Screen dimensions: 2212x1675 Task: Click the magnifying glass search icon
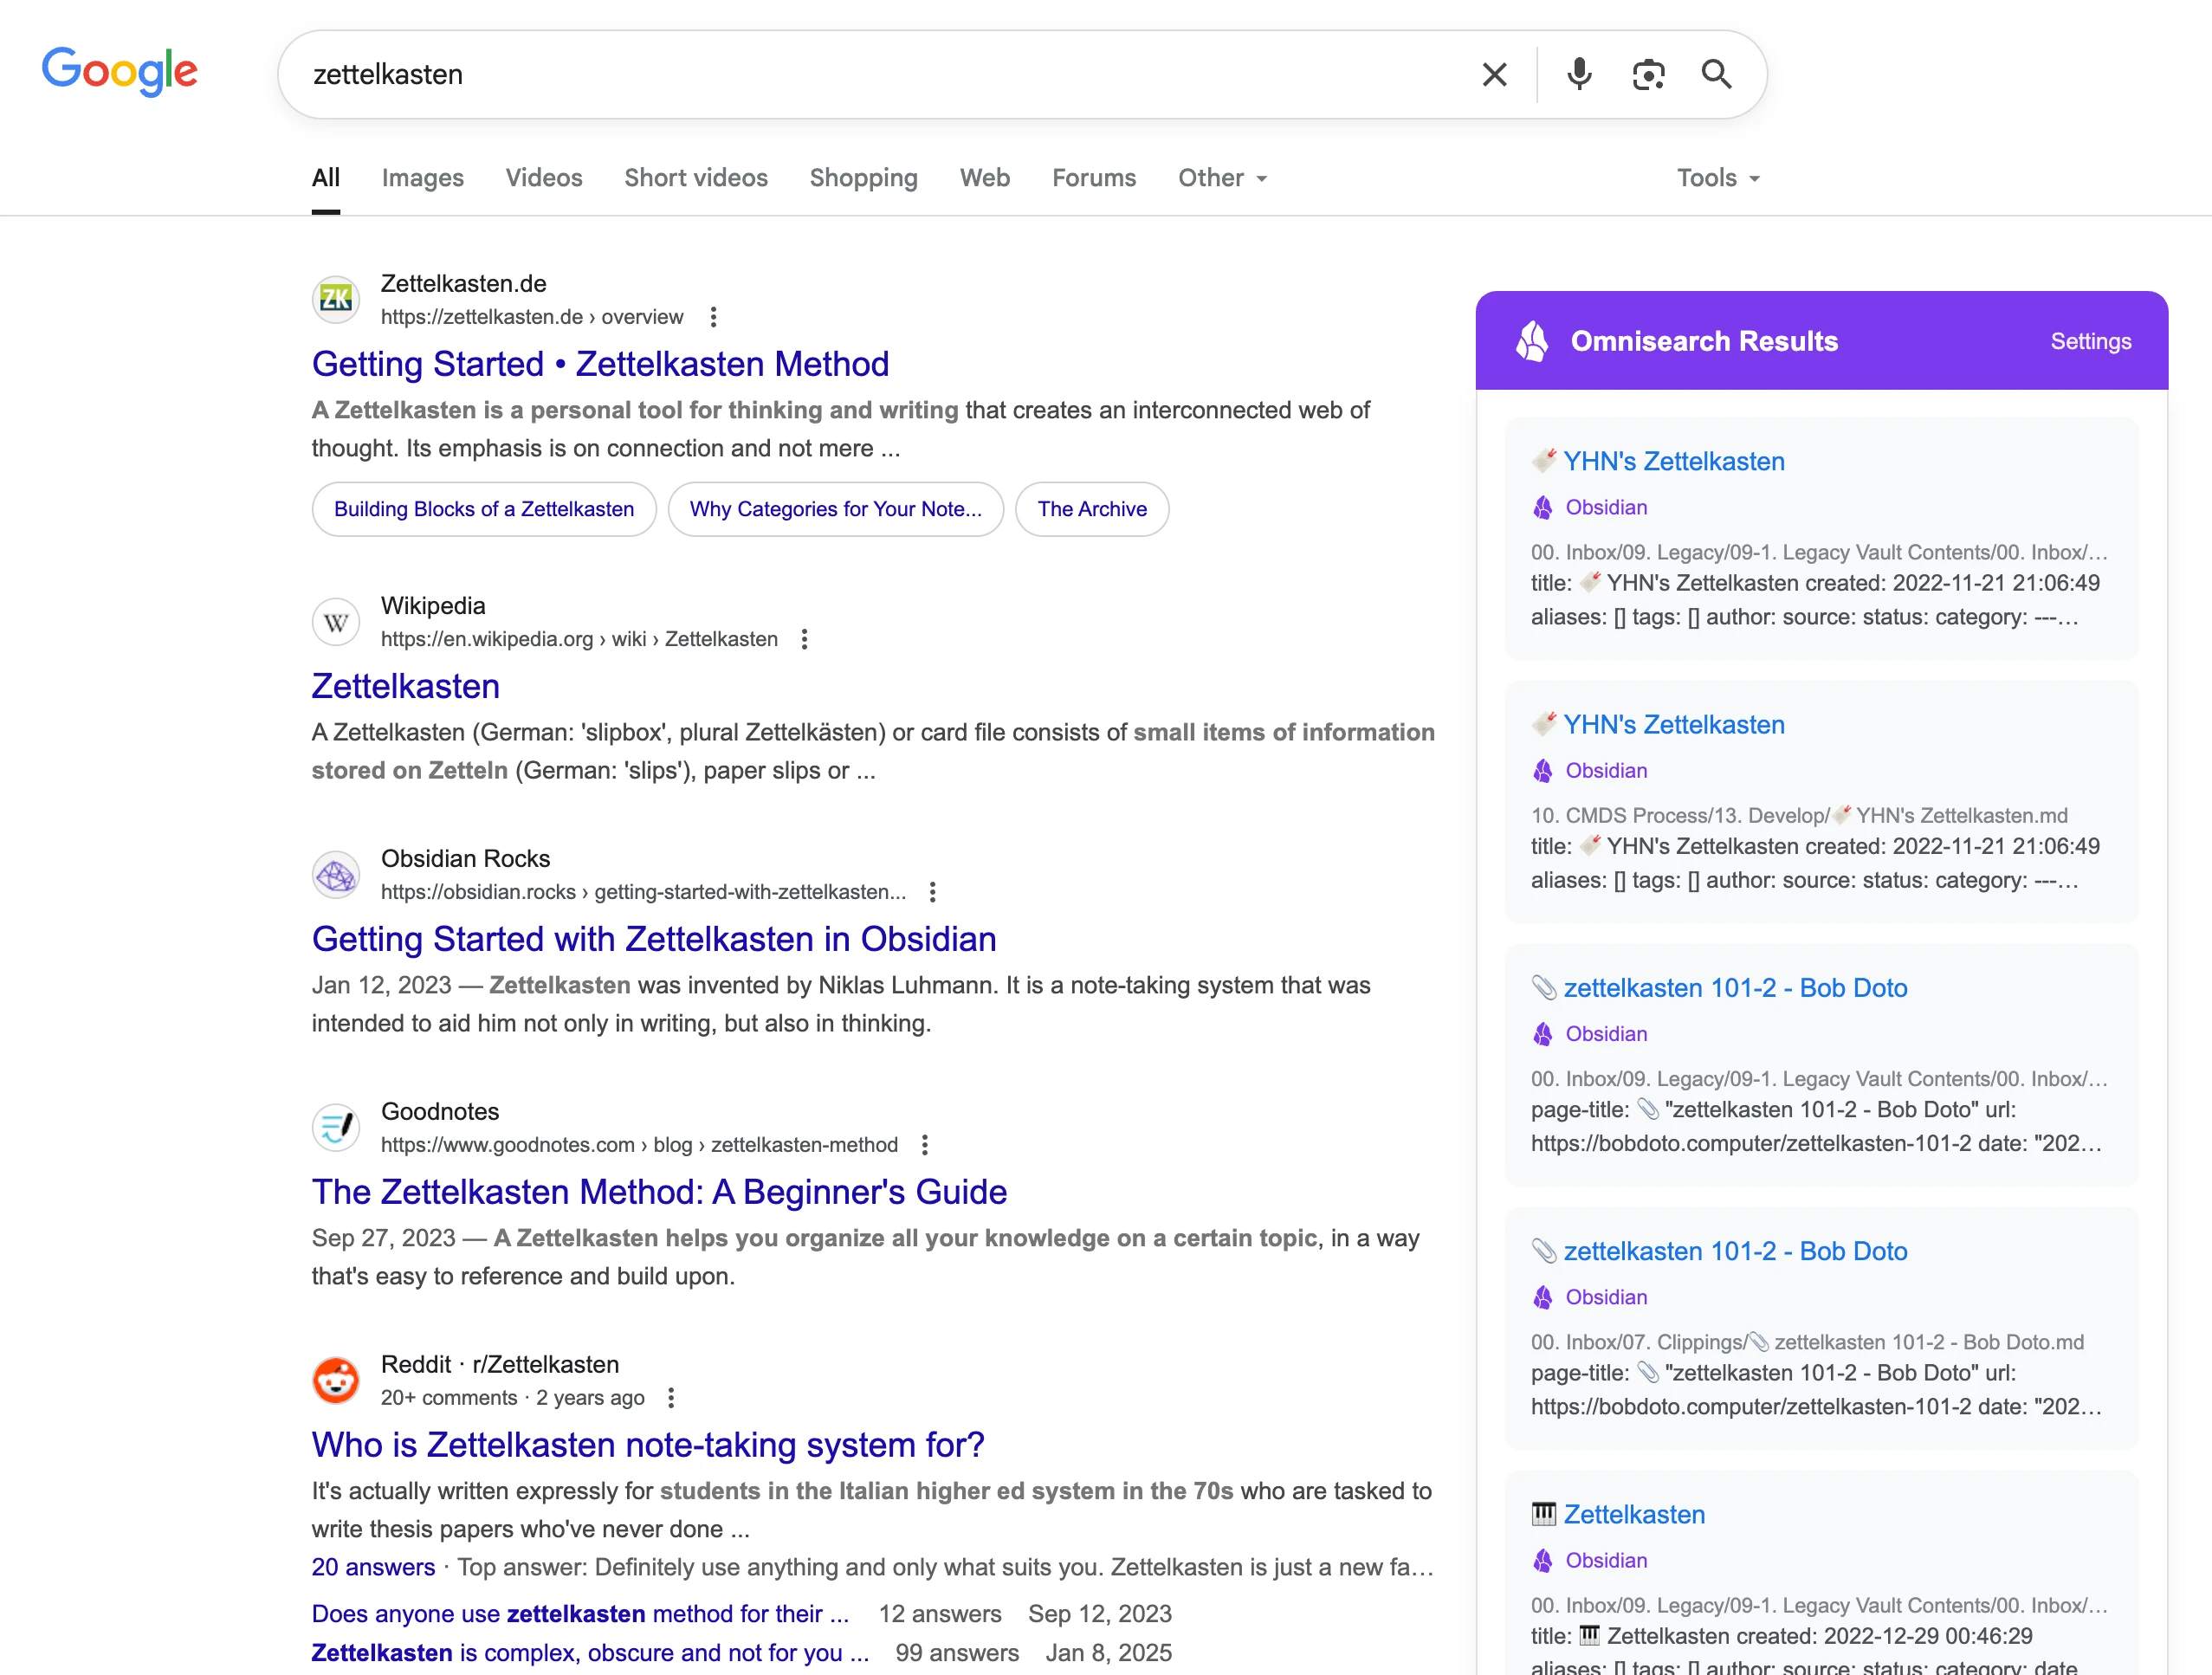tap(1716, 75)
